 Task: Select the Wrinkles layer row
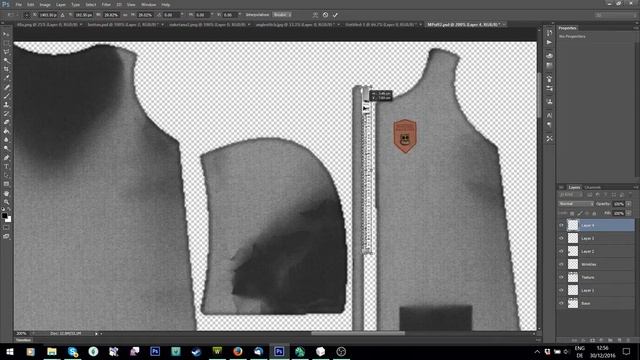pyautogui.click(x=596, y=264)
